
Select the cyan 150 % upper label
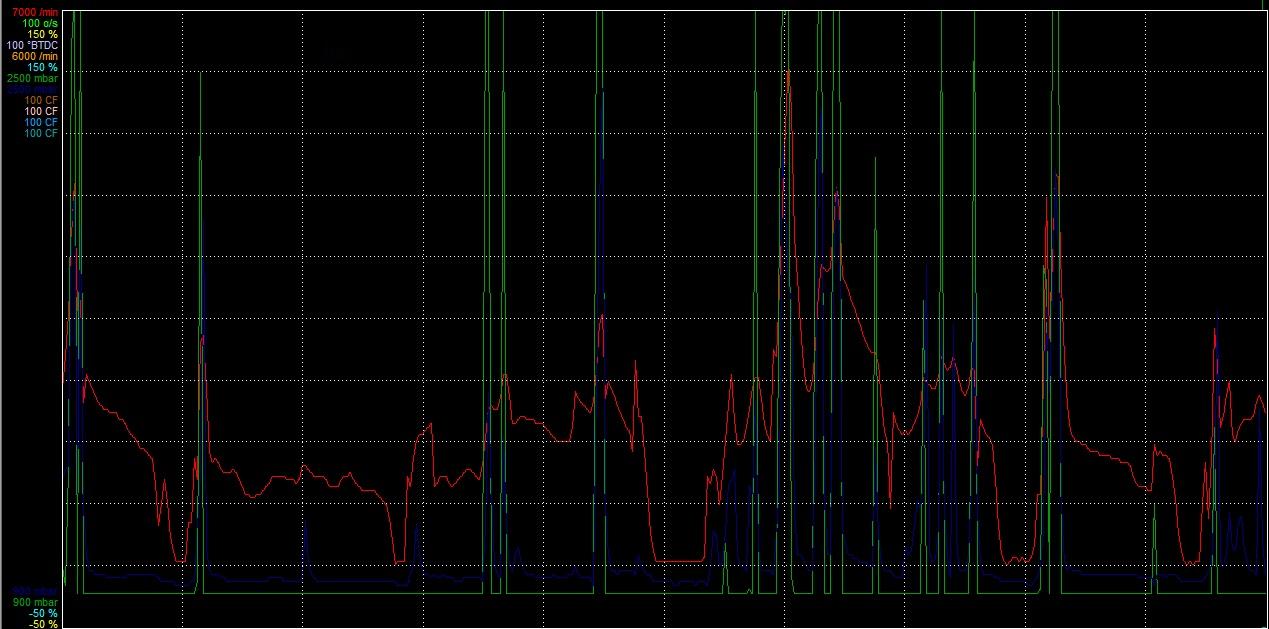tap(42, 67)
